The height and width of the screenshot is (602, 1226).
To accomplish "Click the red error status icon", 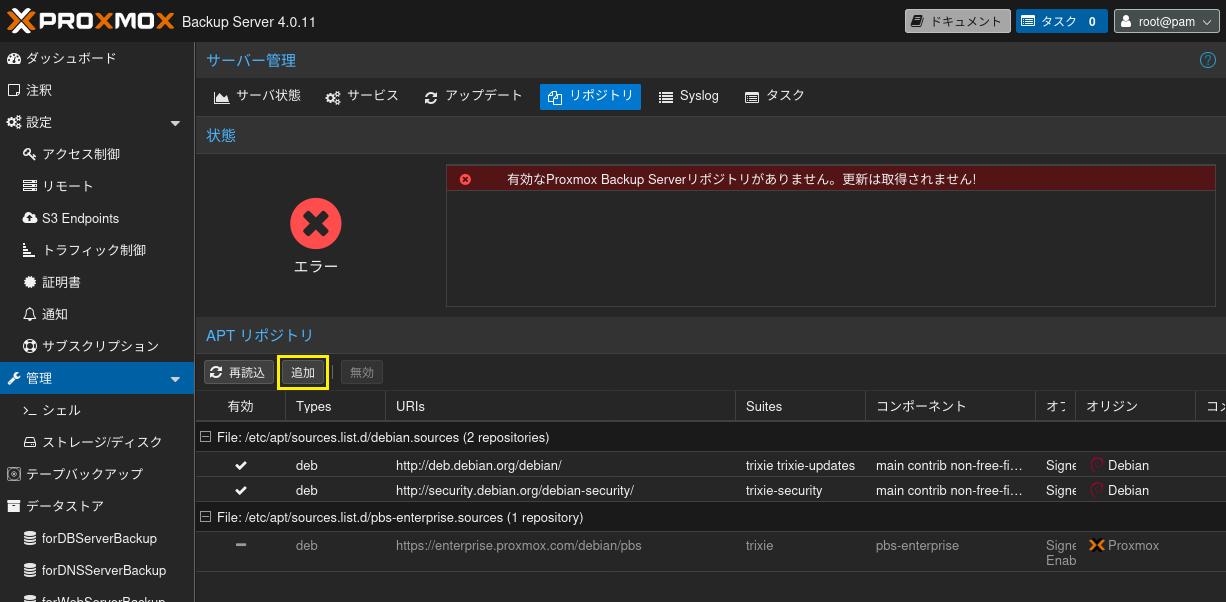I will (x=316, y=224).
